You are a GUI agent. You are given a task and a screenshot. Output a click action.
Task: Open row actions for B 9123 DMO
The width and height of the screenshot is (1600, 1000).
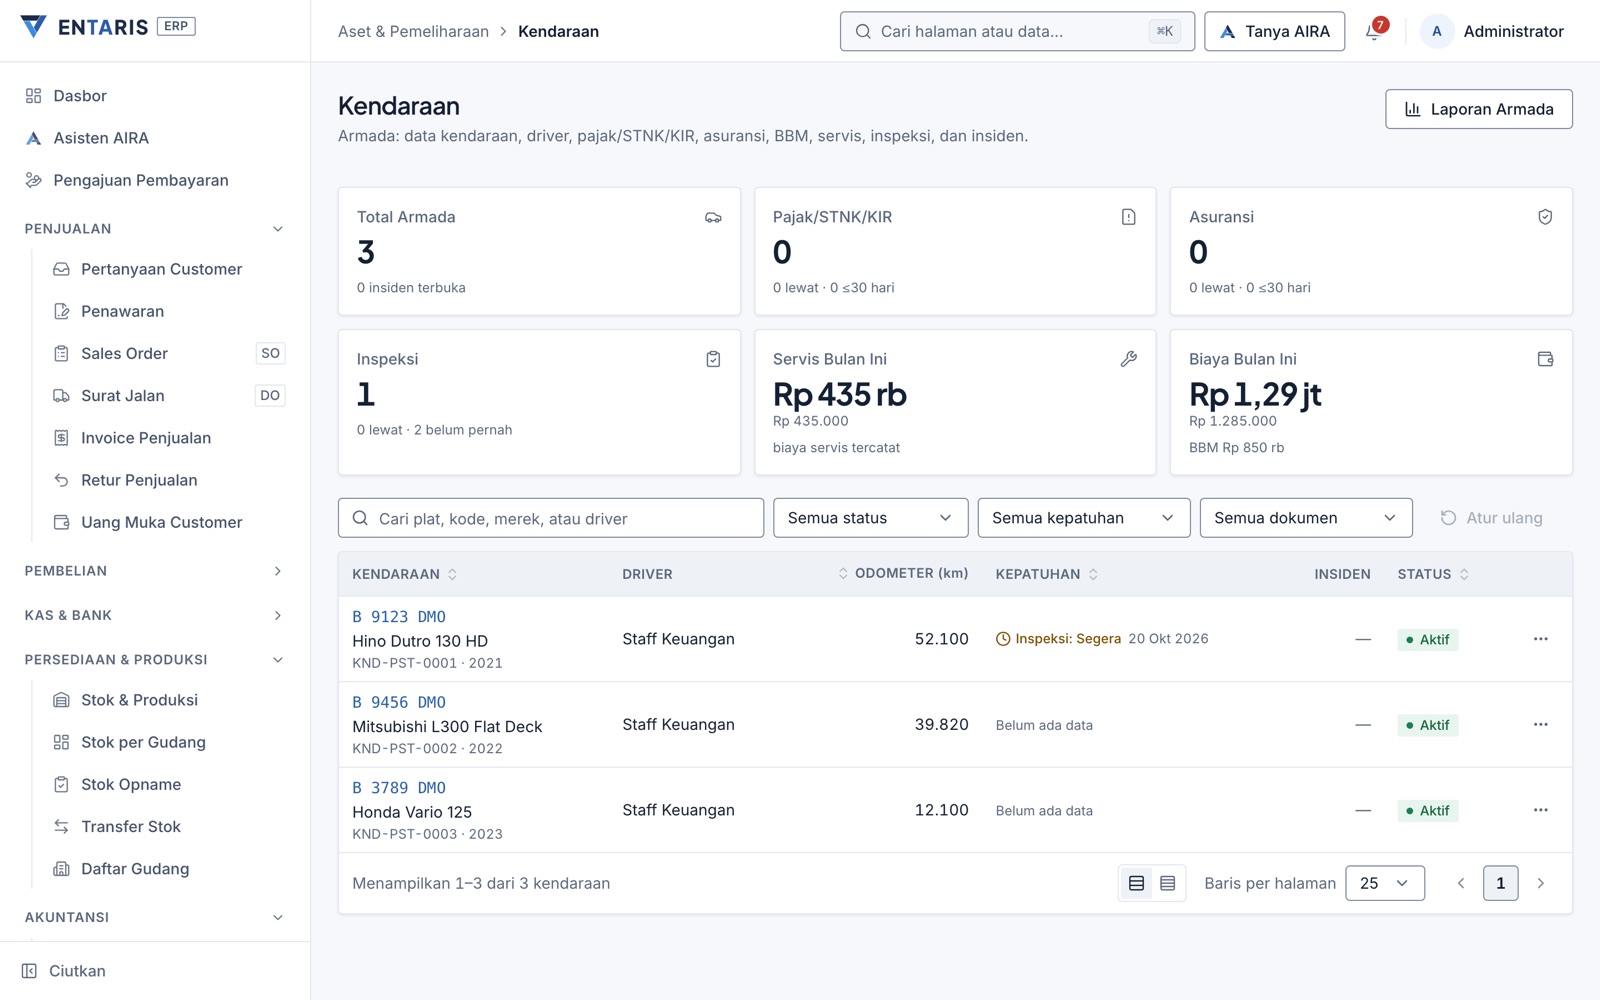(x=1540, y=639)
